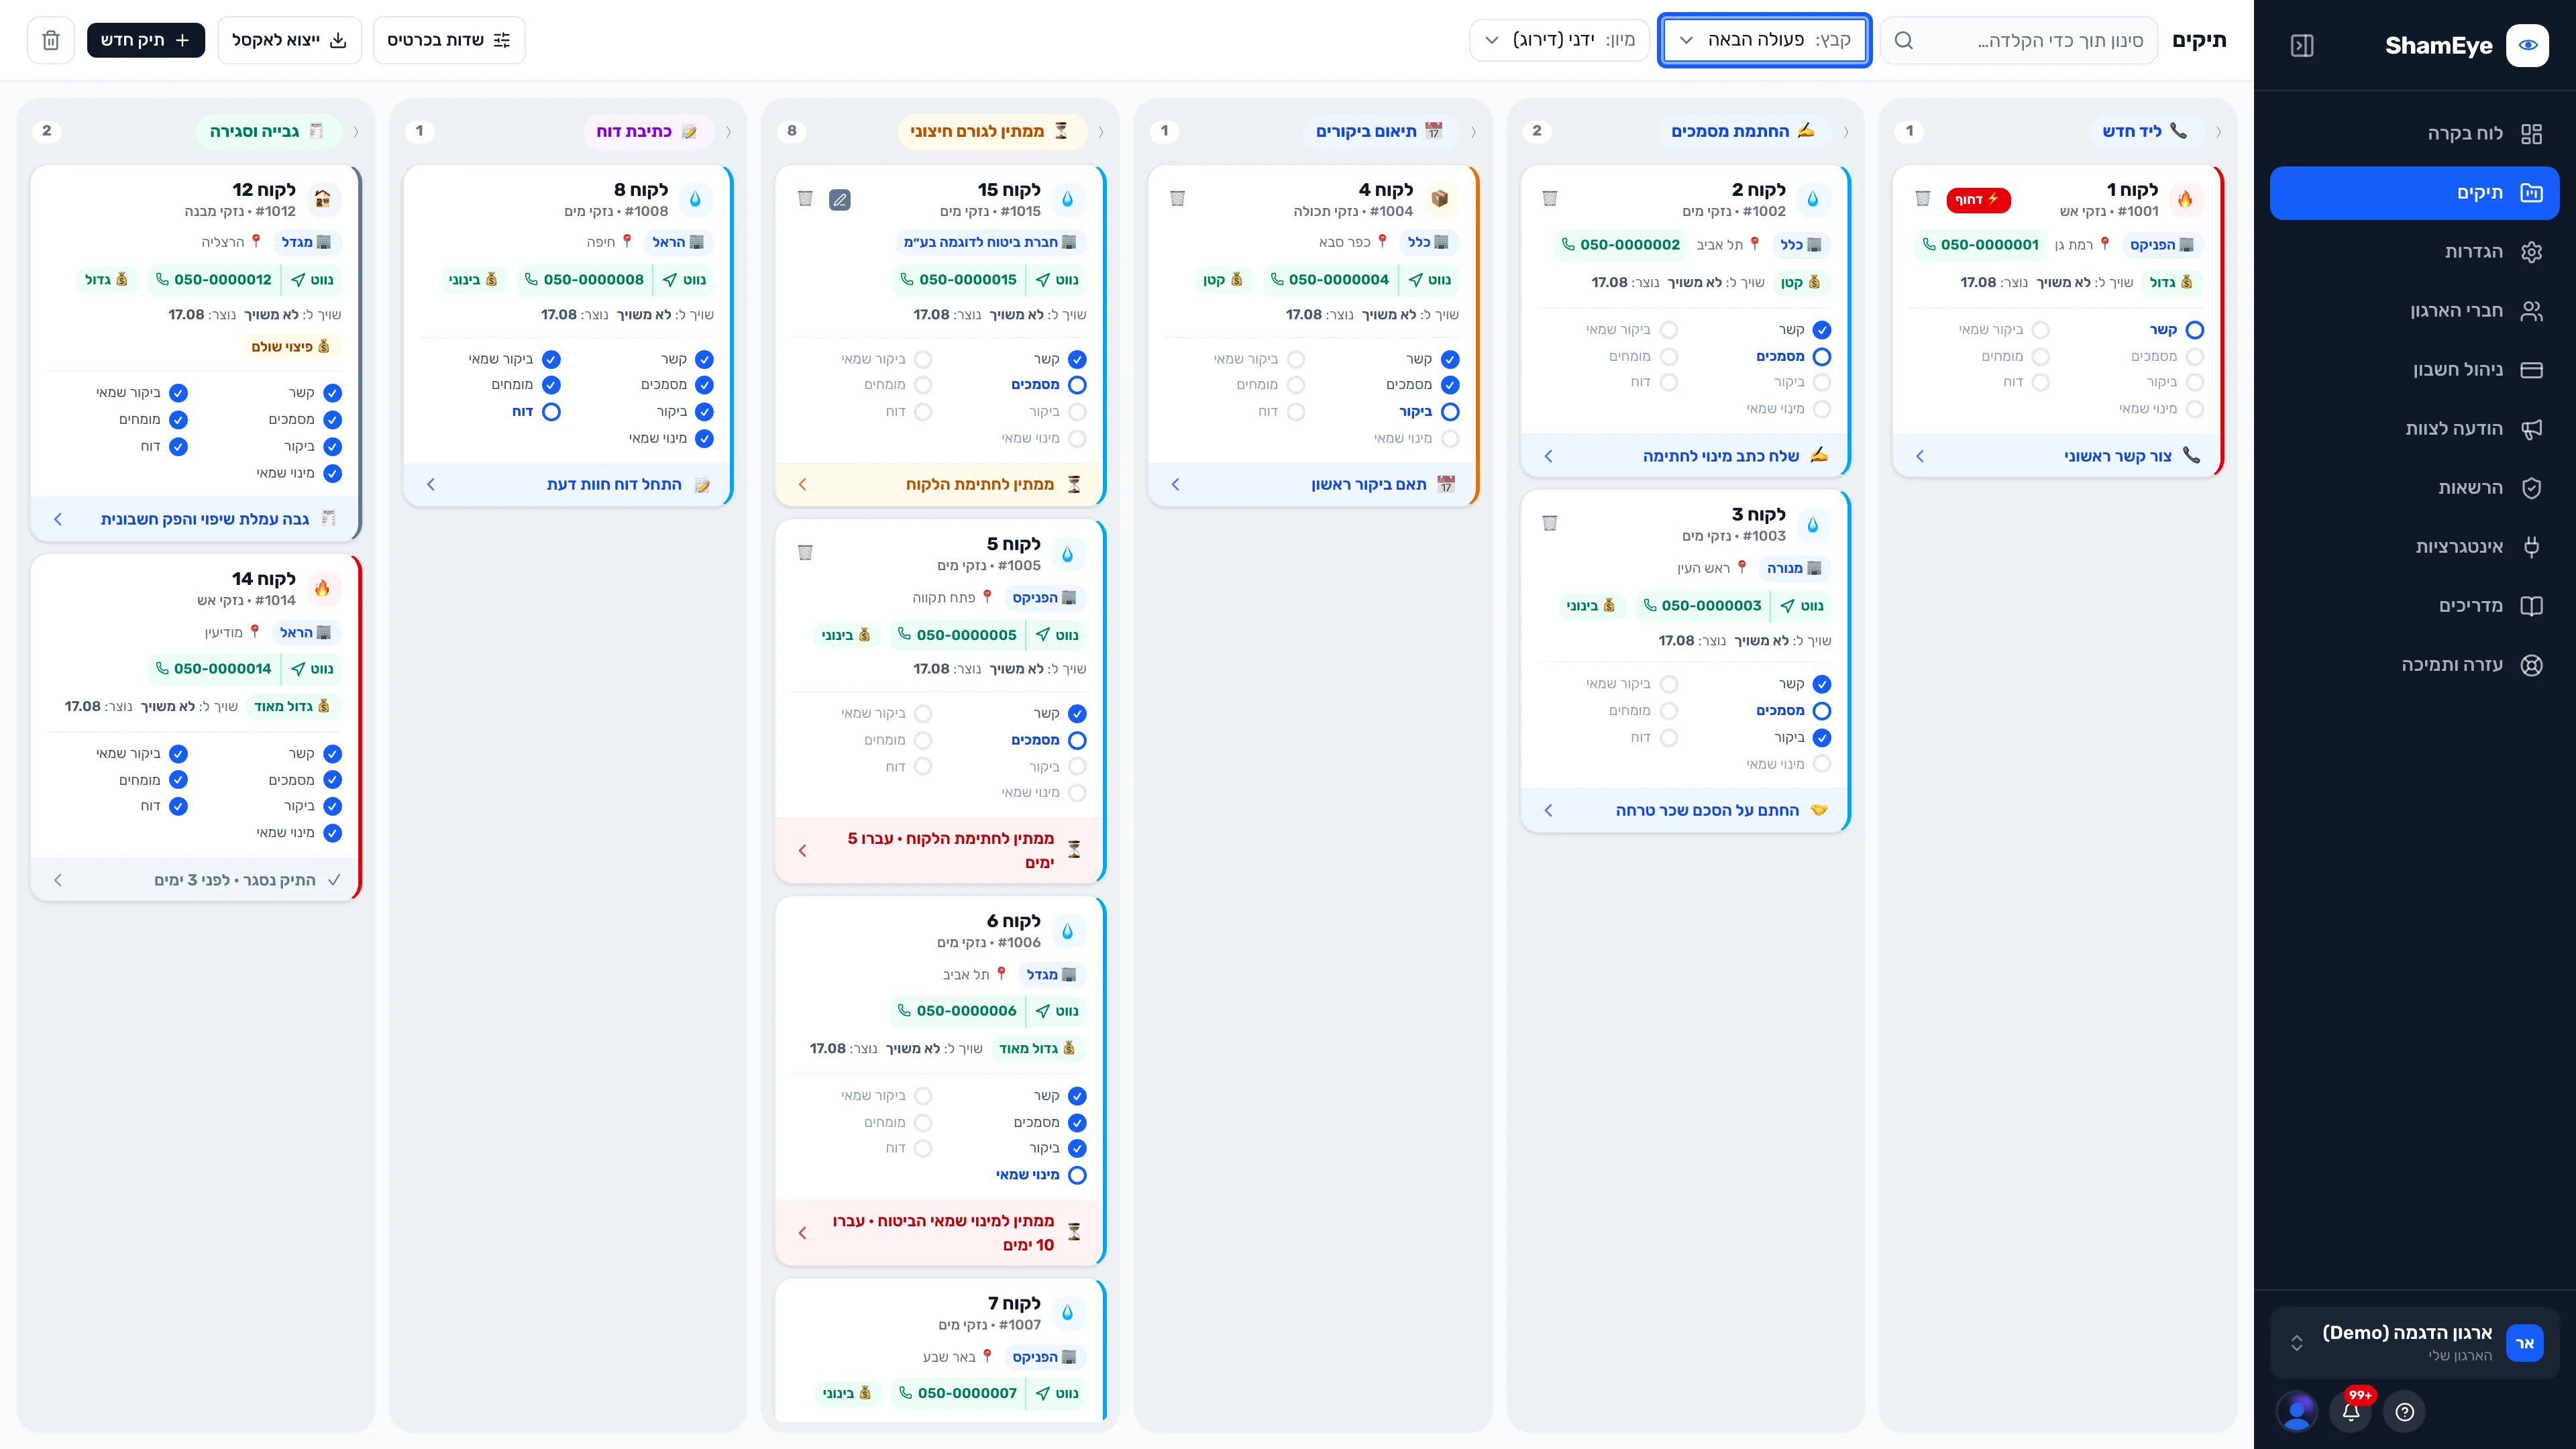Toggle מינוי שמאי checkbox on לקוח 6 card
Image resolution: width=2576 pixels, height=1449 pixels.
1077,1176
